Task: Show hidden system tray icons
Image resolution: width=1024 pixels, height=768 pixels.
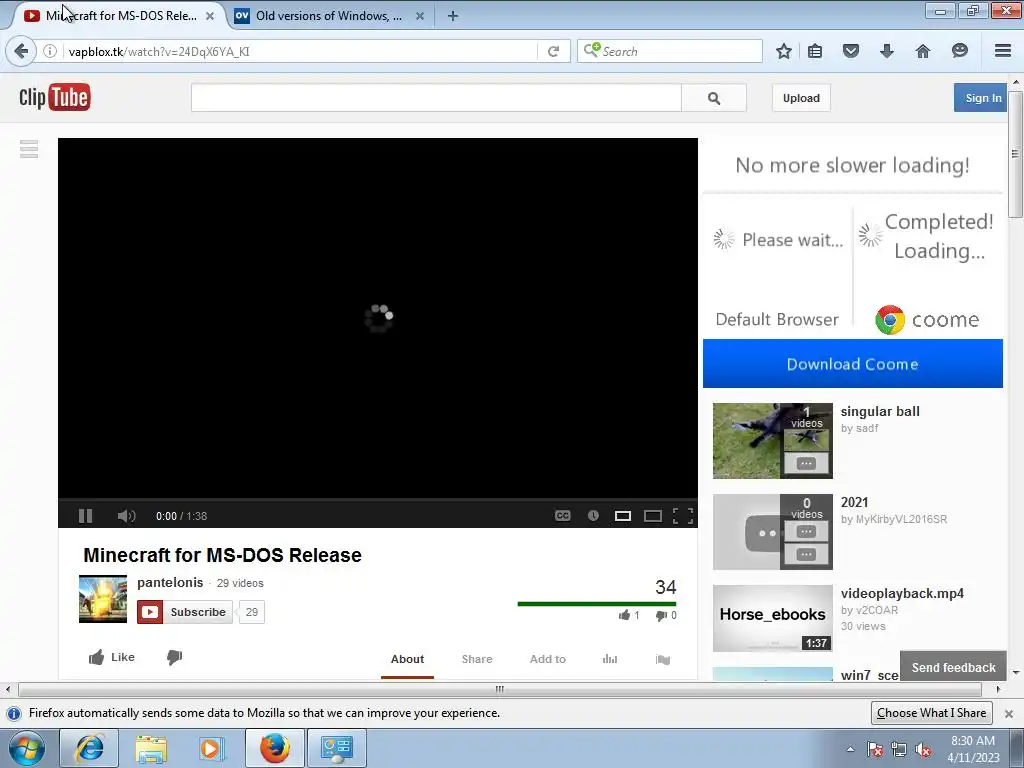Action: coord(850,749)
